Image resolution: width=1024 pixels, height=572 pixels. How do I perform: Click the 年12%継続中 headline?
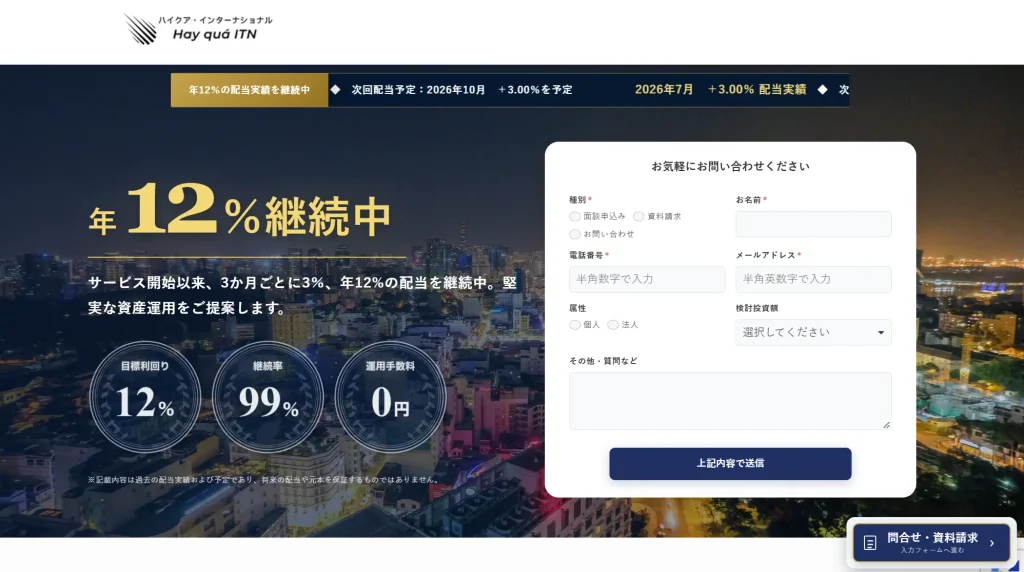pos(240,210)
